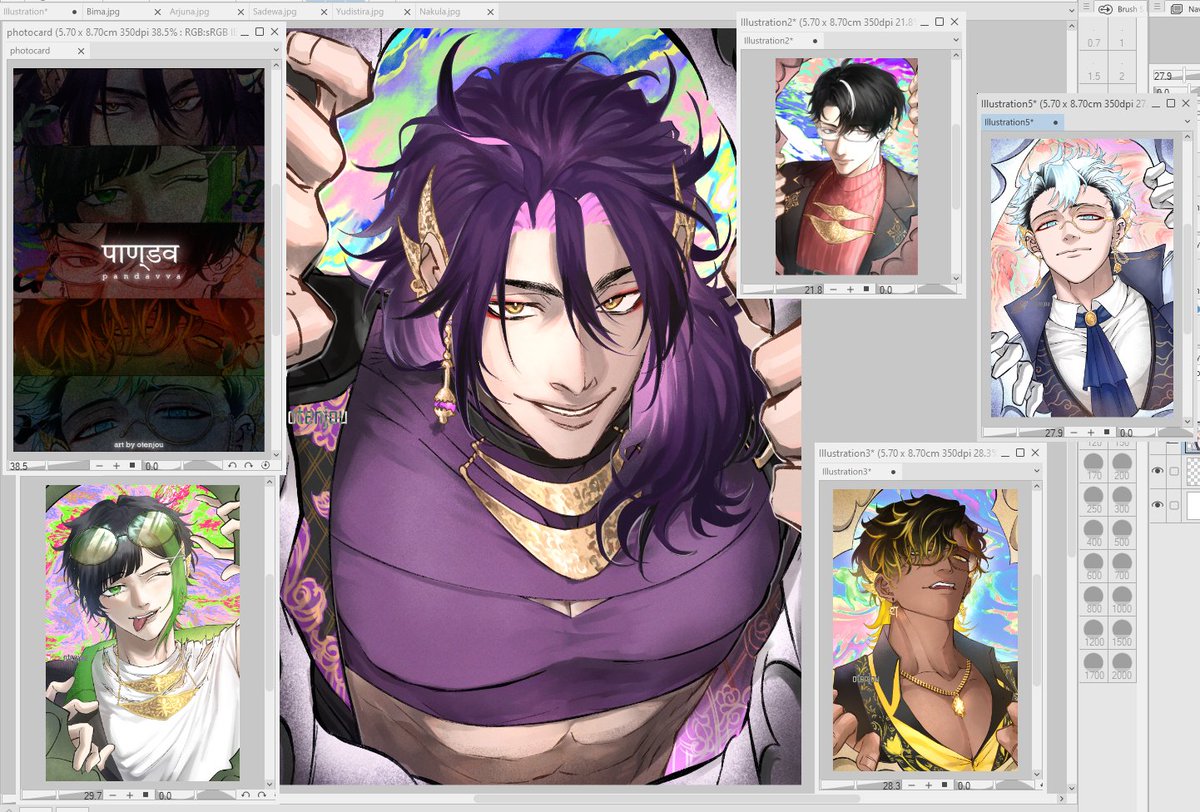
Task: Close the photocard document tab
Action: pos(81,50)
